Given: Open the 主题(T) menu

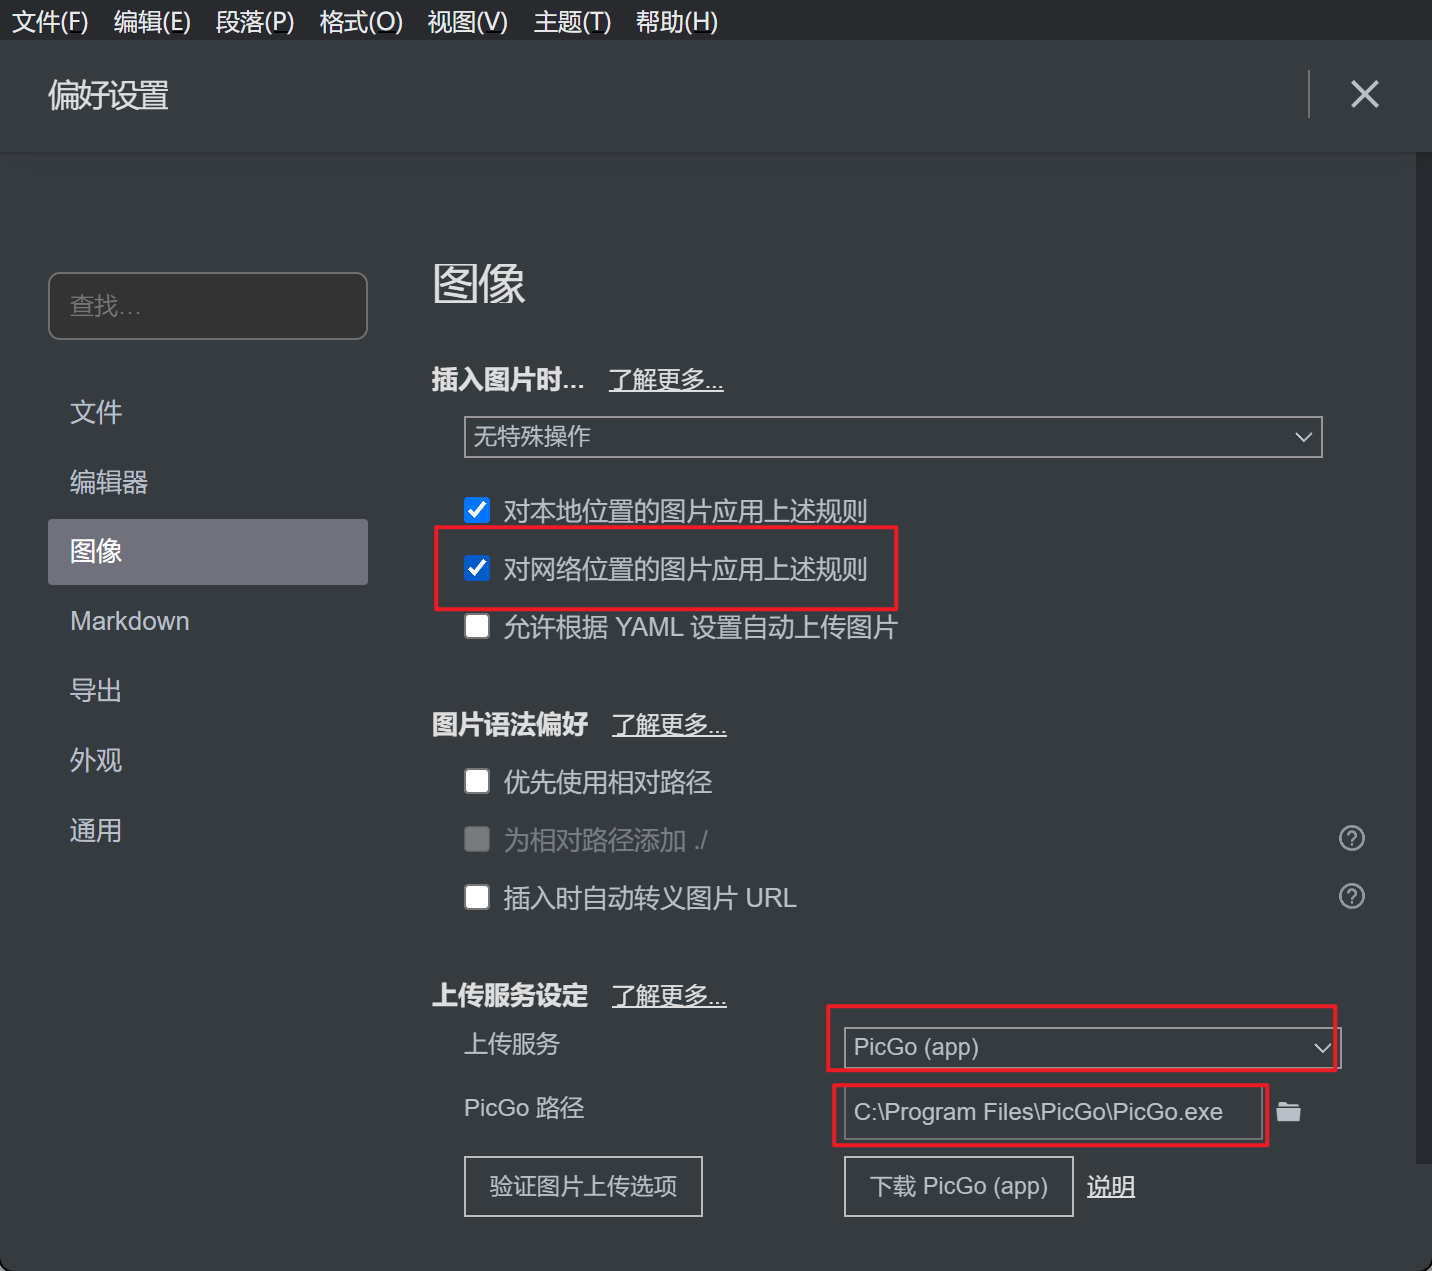Looking at the screenshot, I should [572, 21].
